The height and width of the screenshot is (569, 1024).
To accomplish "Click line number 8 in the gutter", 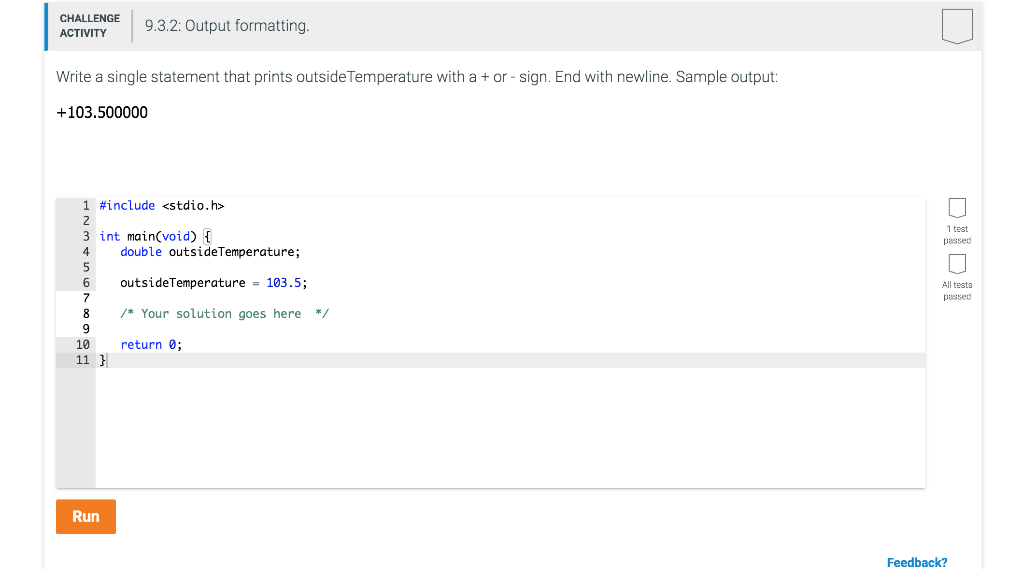I will coord(86,314).
